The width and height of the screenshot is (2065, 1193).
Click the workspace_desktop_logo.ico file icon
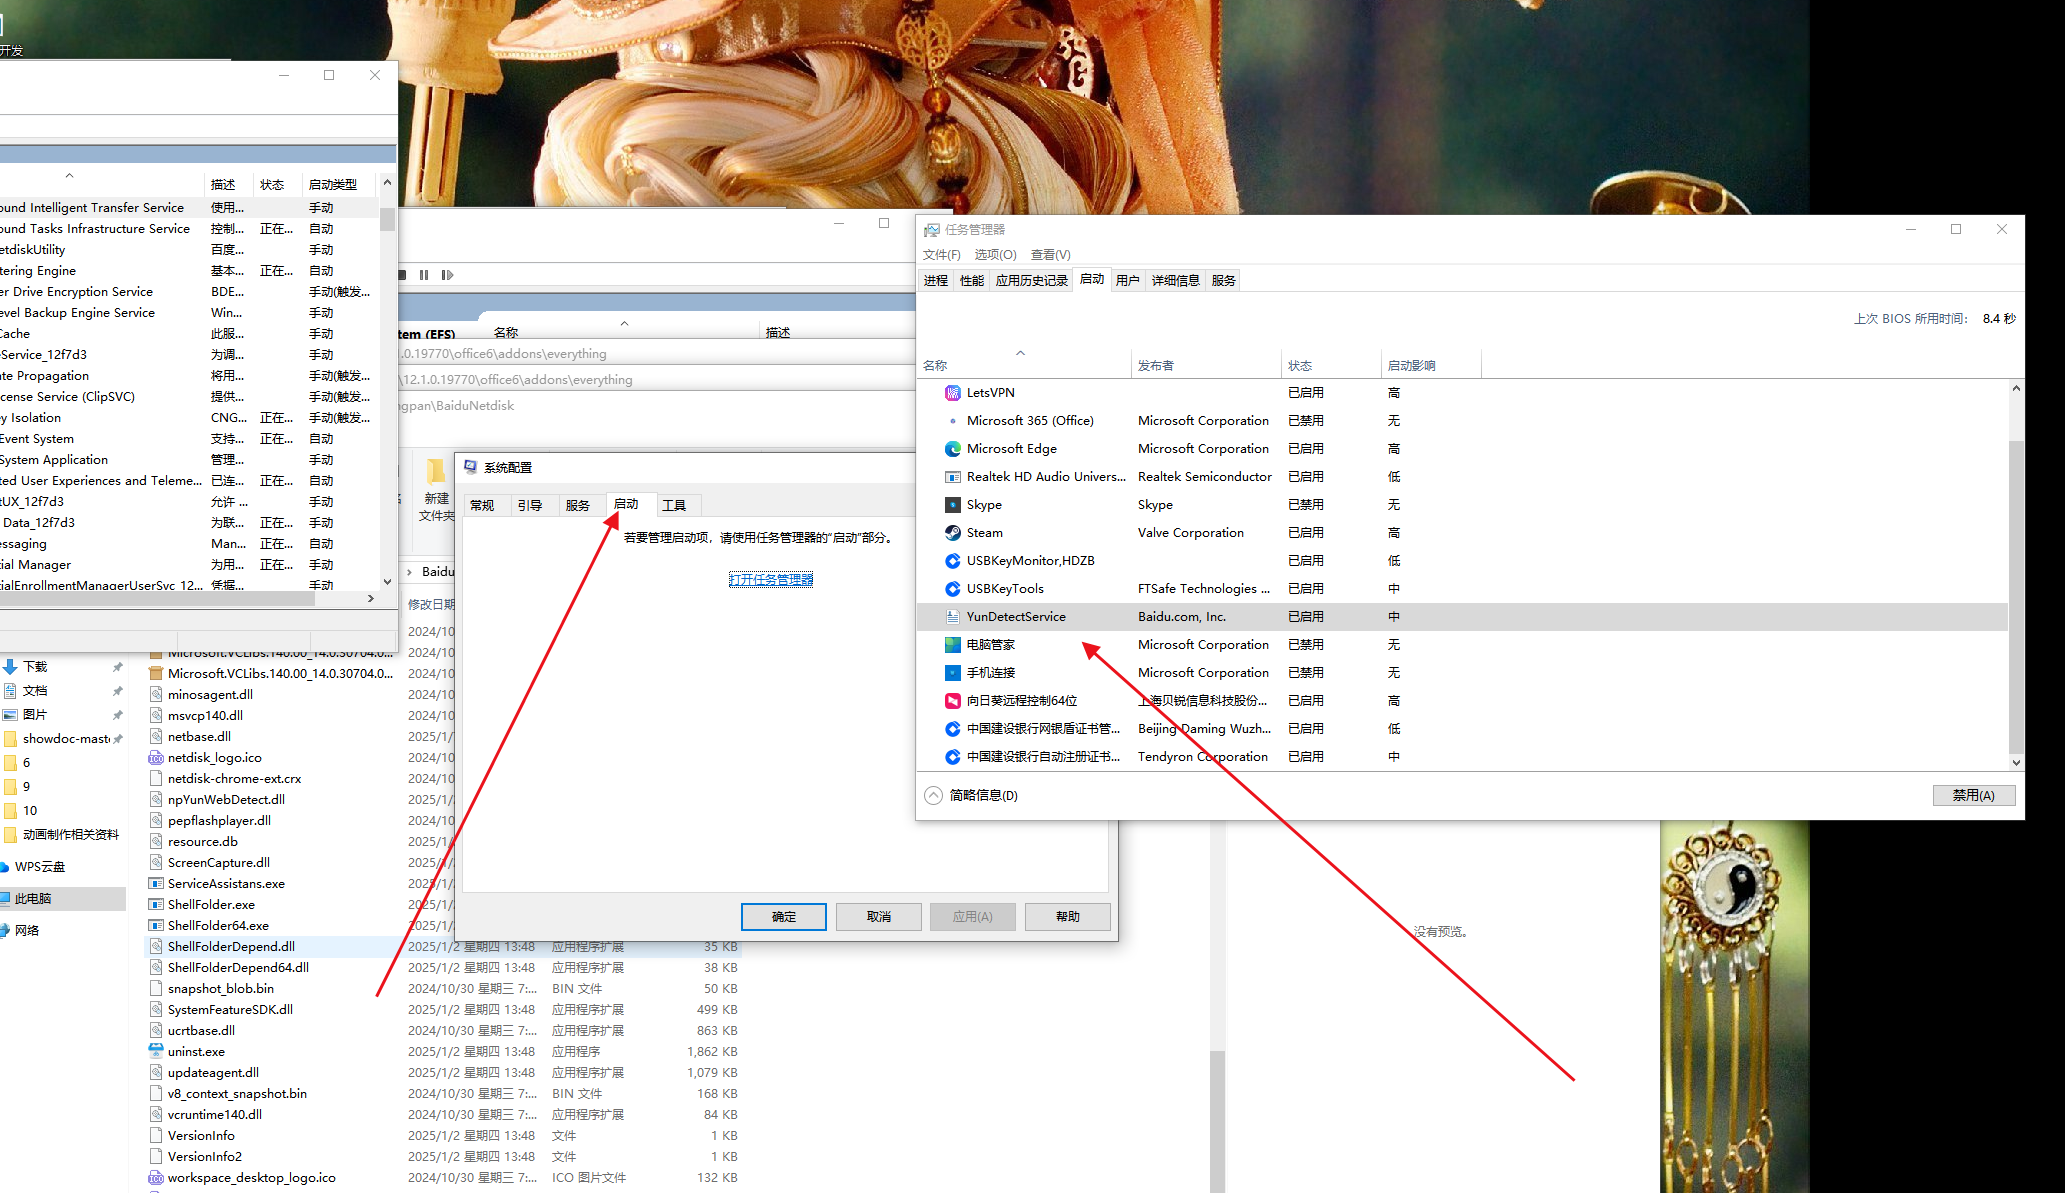click(x=156, y=1178)
